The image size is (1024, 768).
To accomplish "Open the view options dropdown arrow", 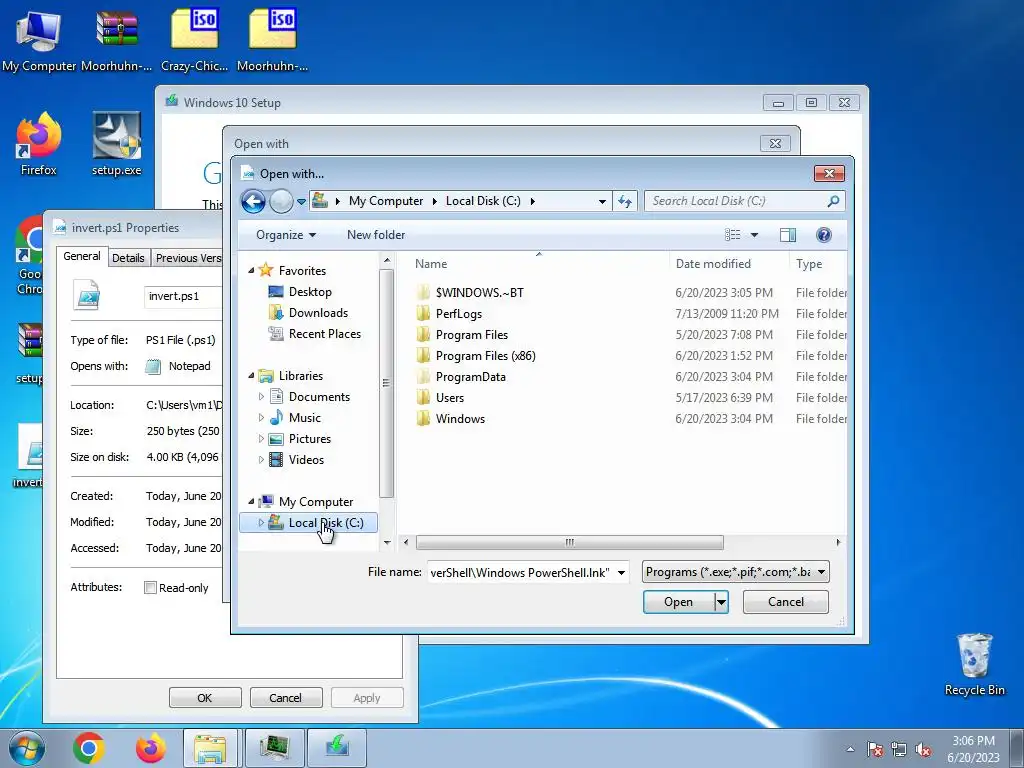I will (754, 235).
